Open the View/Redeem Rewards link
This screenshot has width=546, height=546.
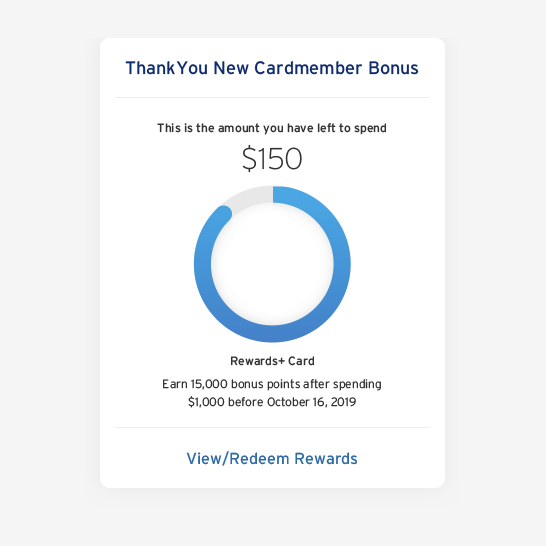click(272, 459)
